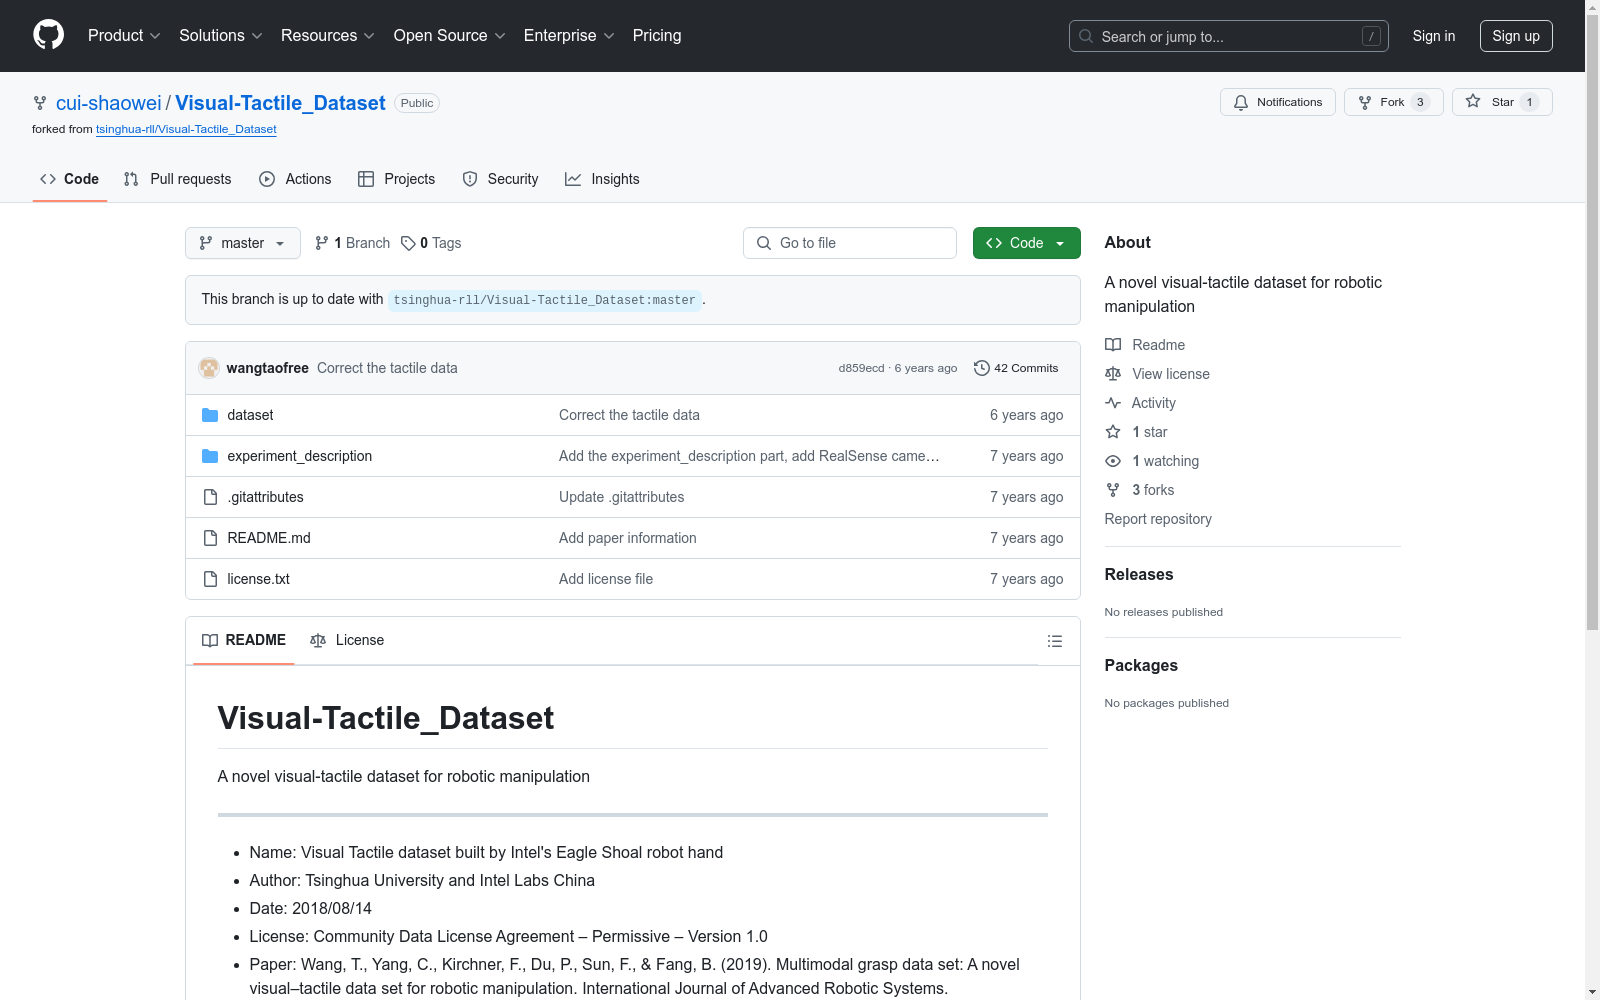
Task: Open the 'Add paper information' commit message
Action: point(628,538)
